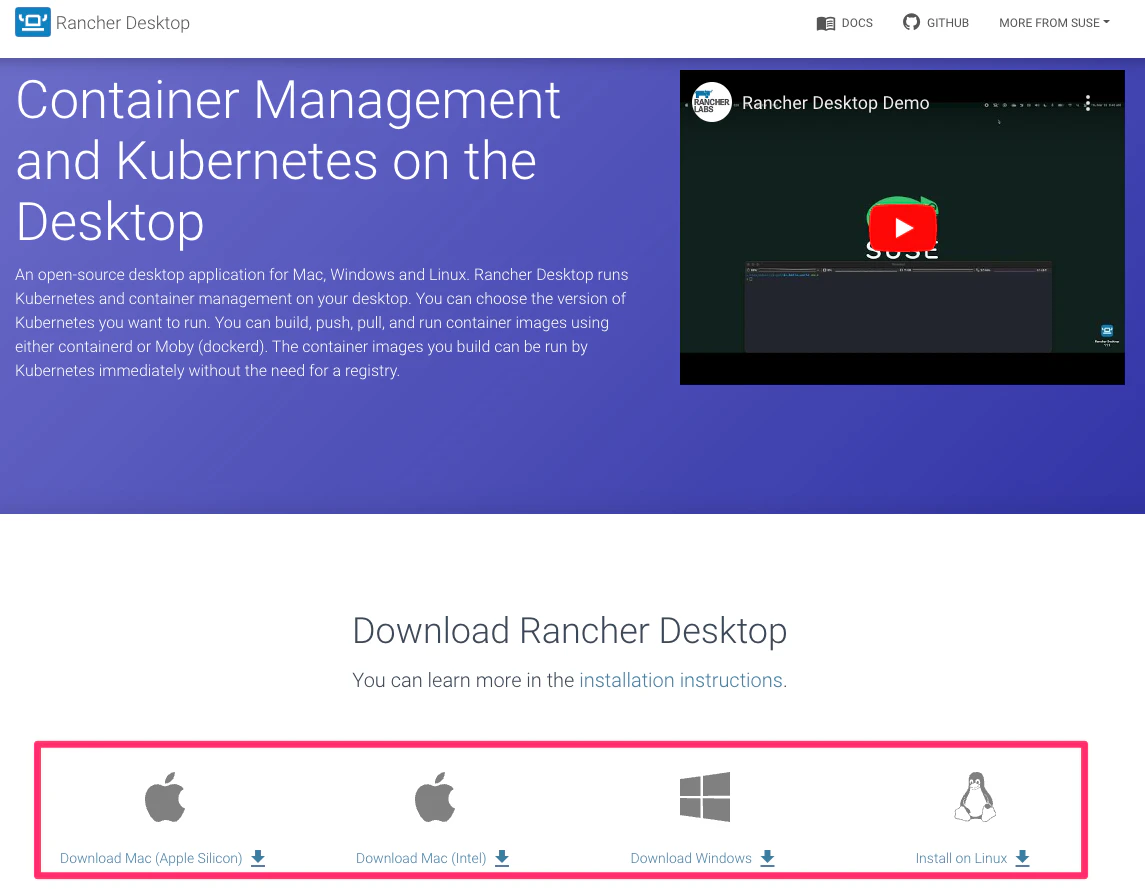Follow the installation instructions link
The image size is (1145, 889).
(x=681, y=680)
